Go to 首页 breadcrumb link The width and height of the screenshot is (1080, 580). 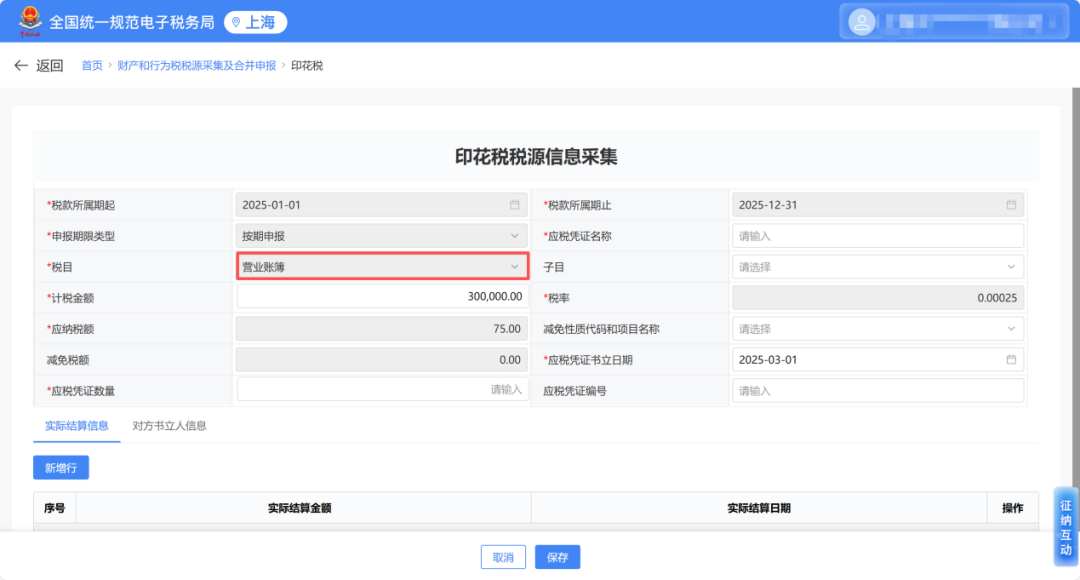(92, 66)
